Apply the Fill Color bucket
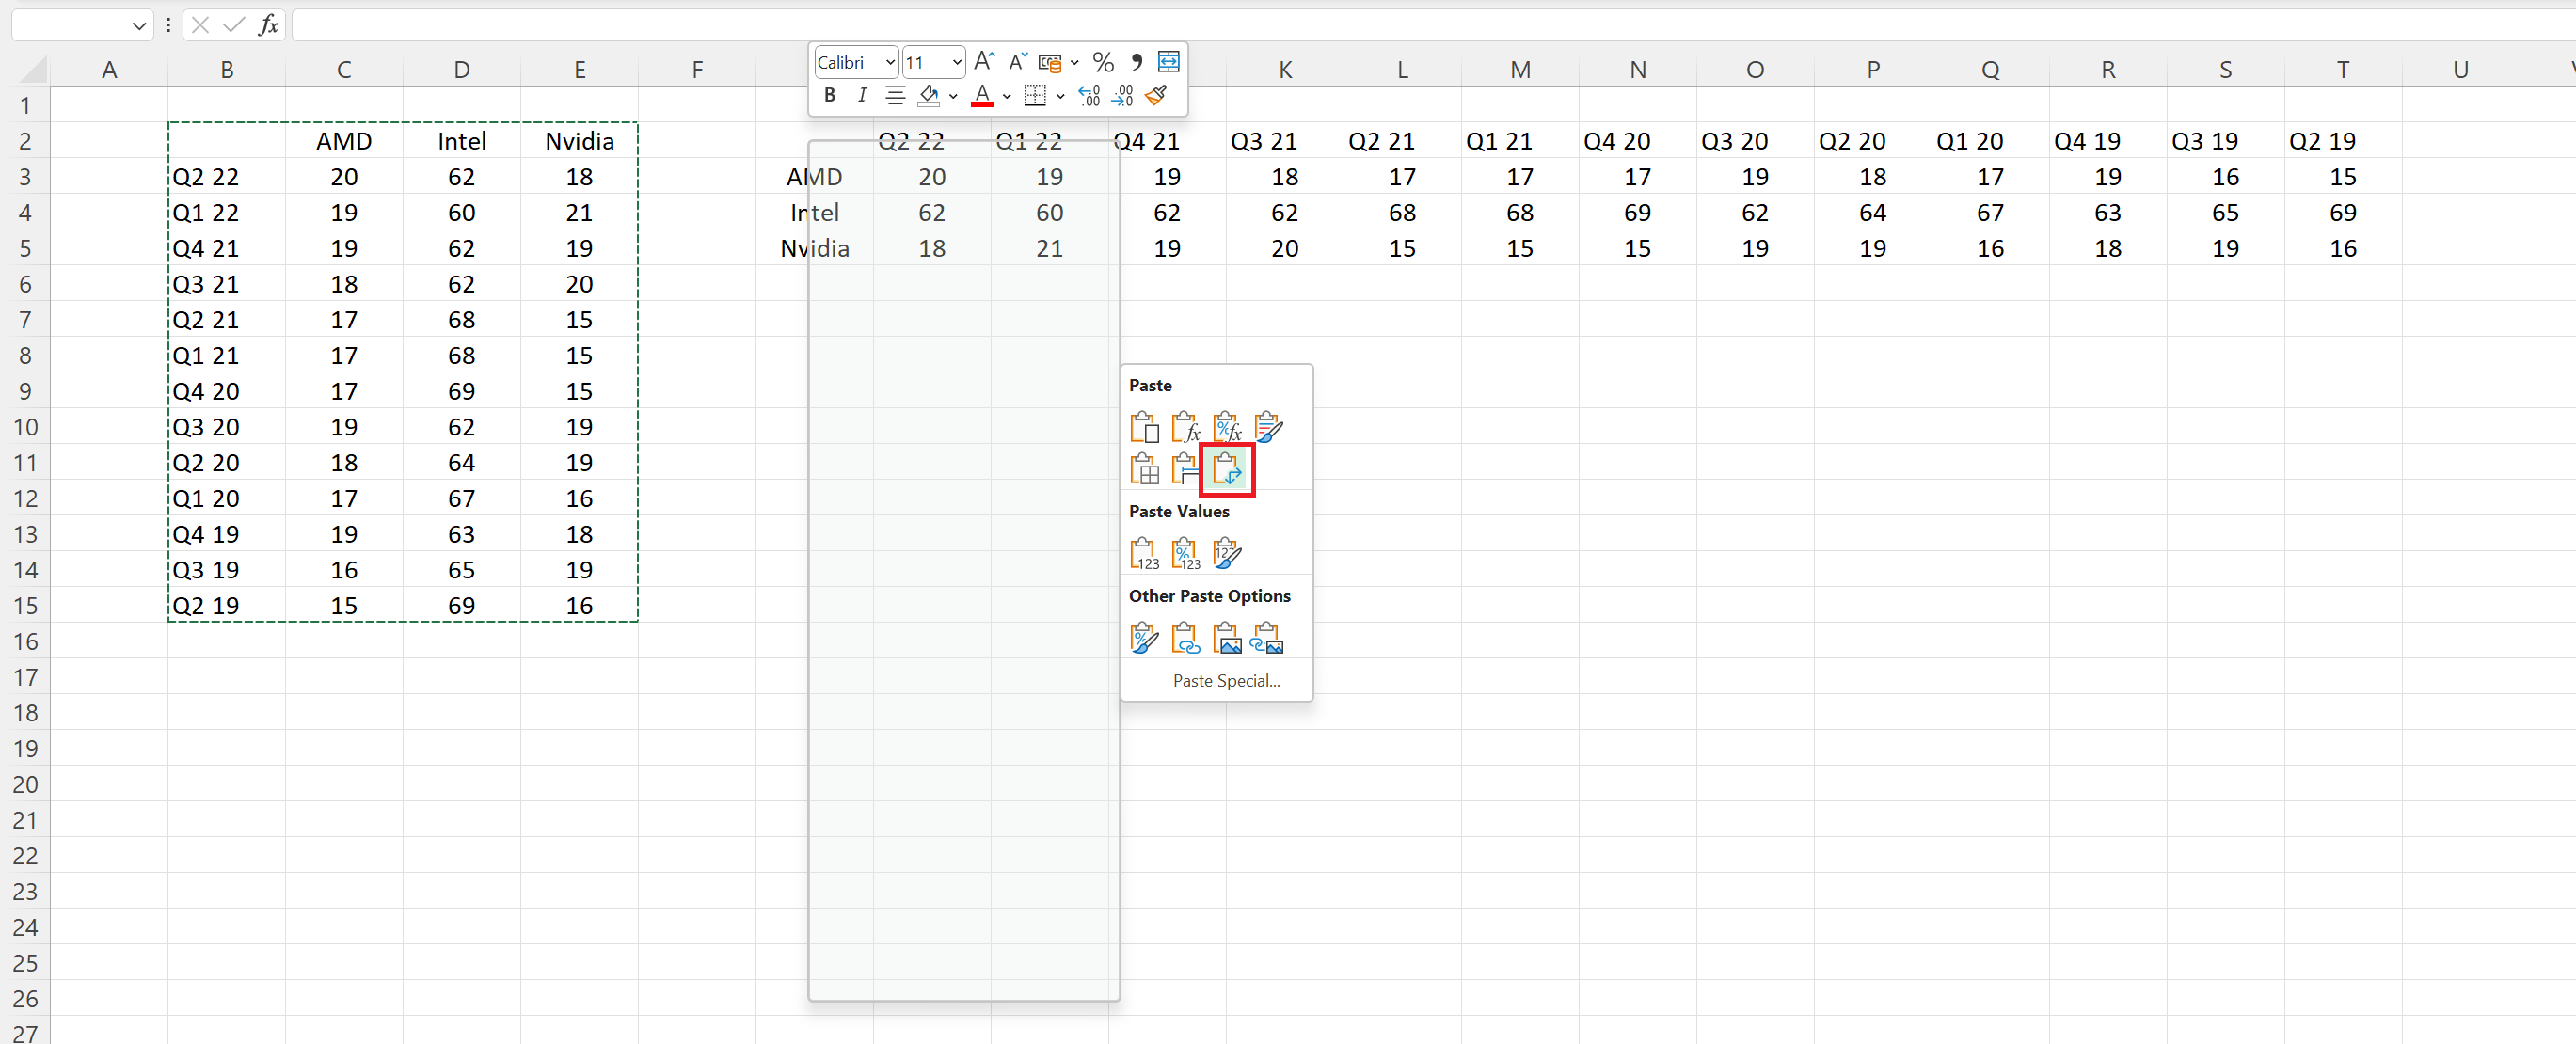 pos(928,95)
